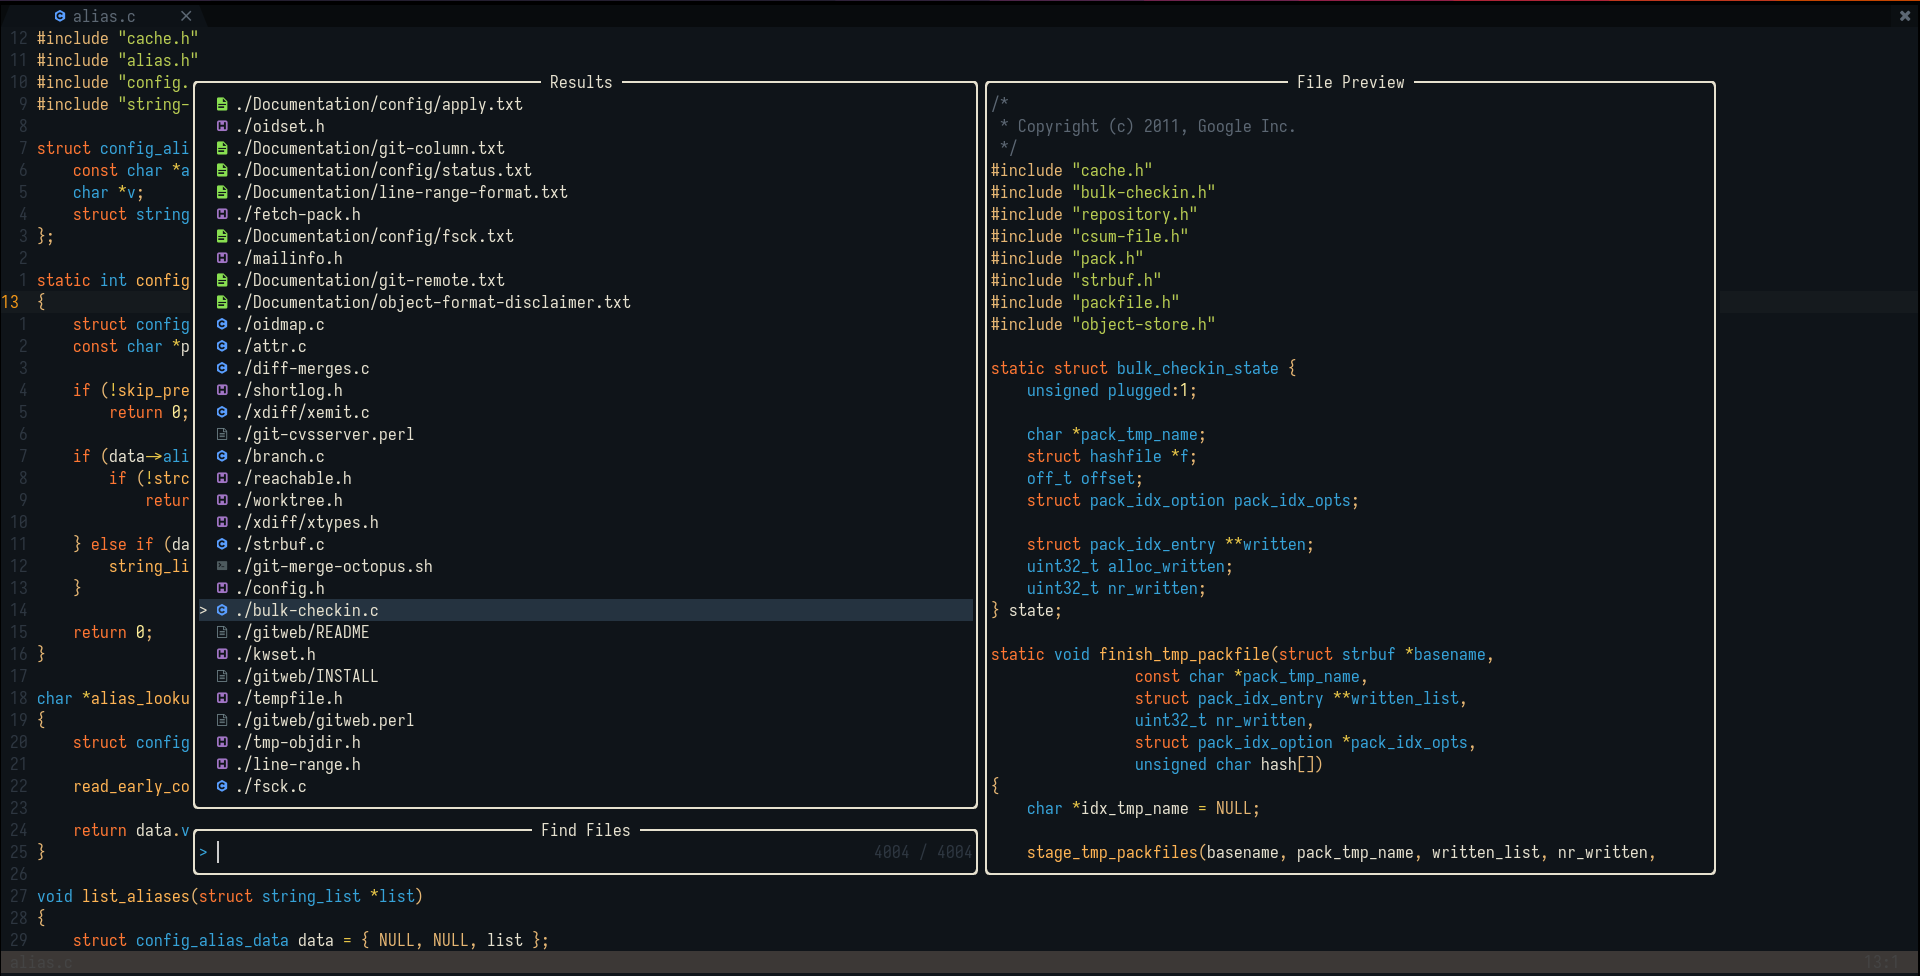
Task: Close the alias.c buffer tab
Action: pos(186,16)
